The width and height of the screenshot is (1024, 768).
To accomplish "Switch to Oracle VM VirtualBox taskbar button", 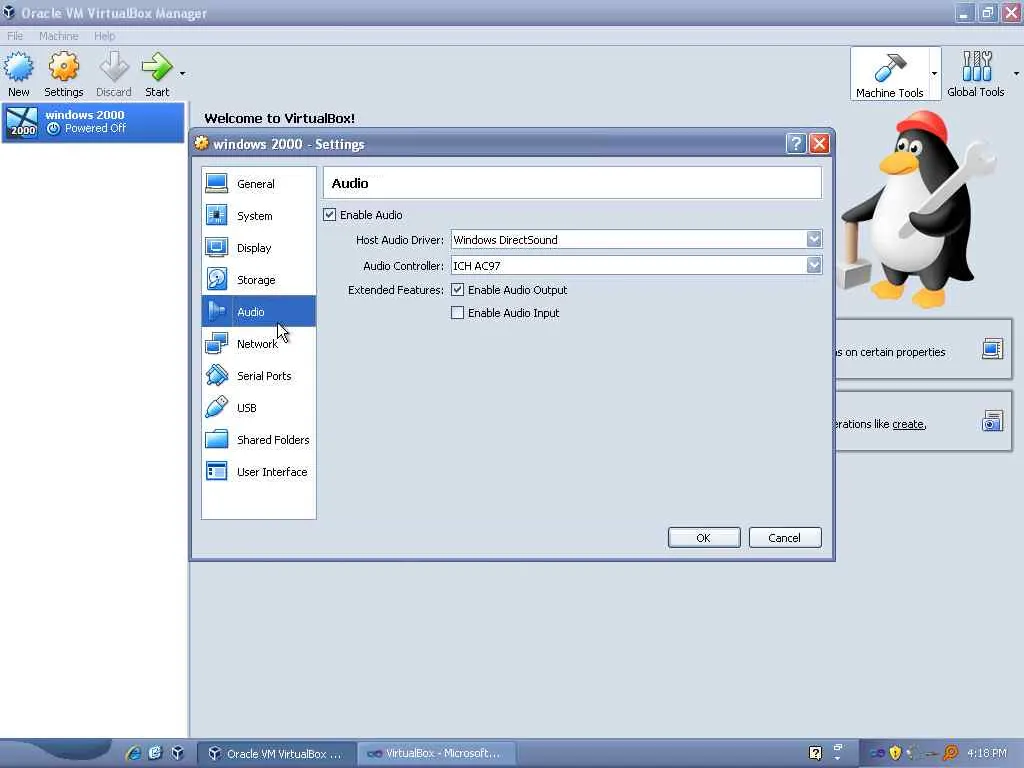I will (x=277, y=754).
